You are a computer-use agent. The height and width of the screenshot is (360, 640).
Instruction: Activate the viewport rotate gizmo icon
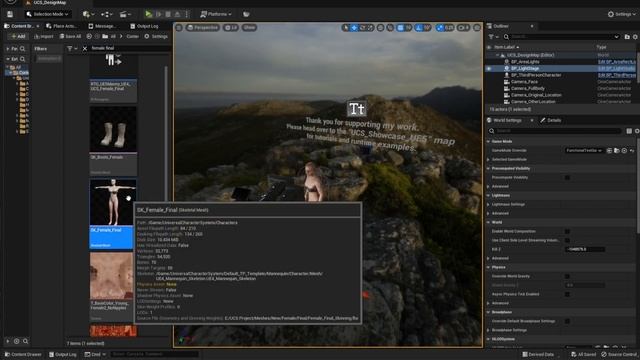pos(362,28)
